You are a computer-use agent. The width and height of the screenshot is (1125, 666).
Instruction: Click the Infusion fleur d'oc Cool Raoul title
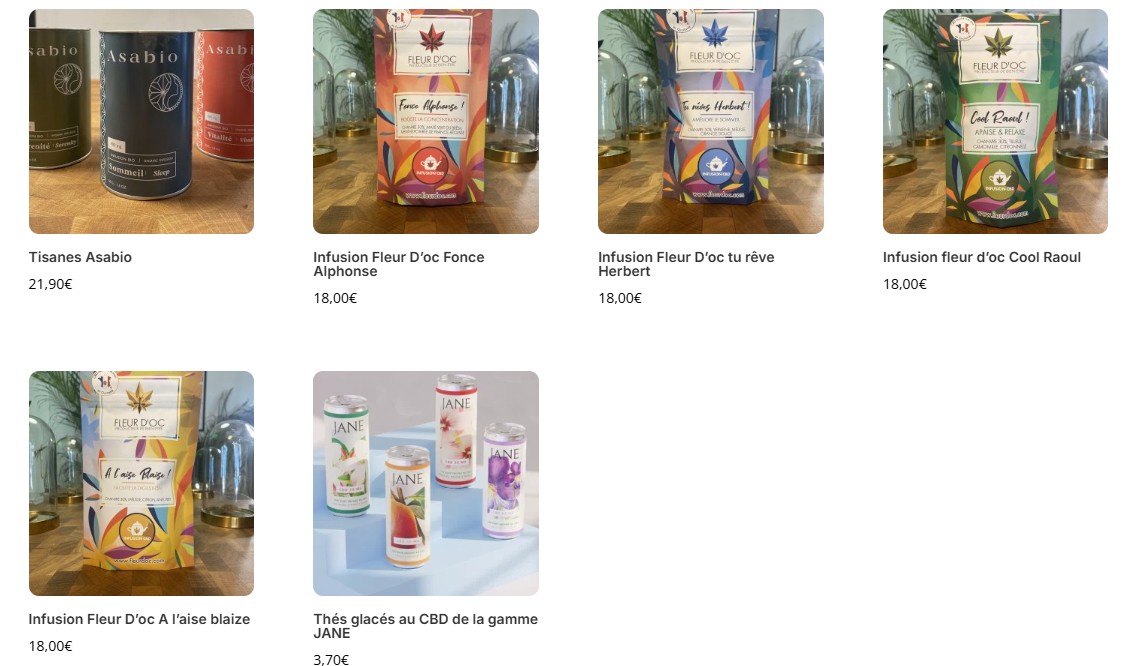(982, 257)
